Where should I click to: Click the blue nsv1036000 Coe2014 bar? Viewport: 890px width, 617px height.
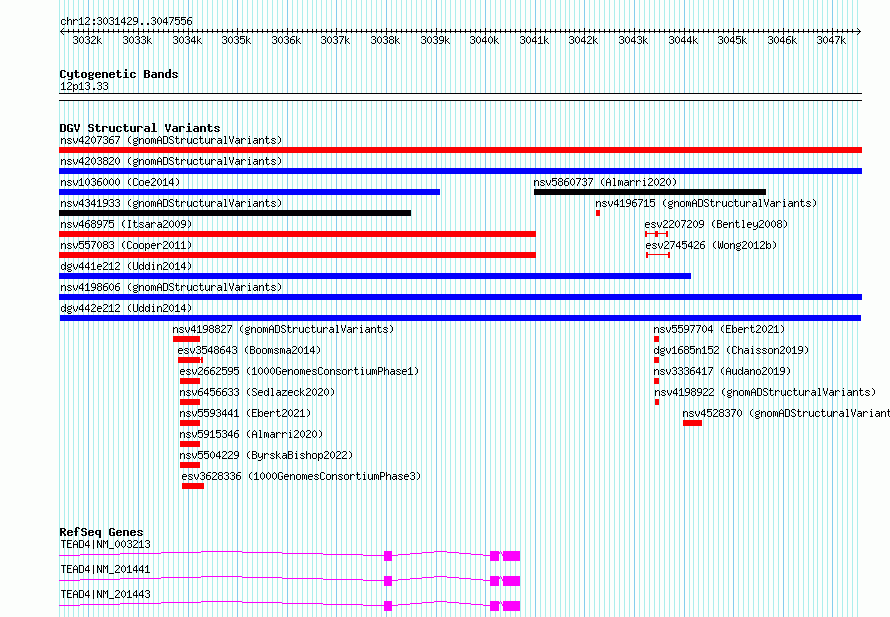(249, 192)
